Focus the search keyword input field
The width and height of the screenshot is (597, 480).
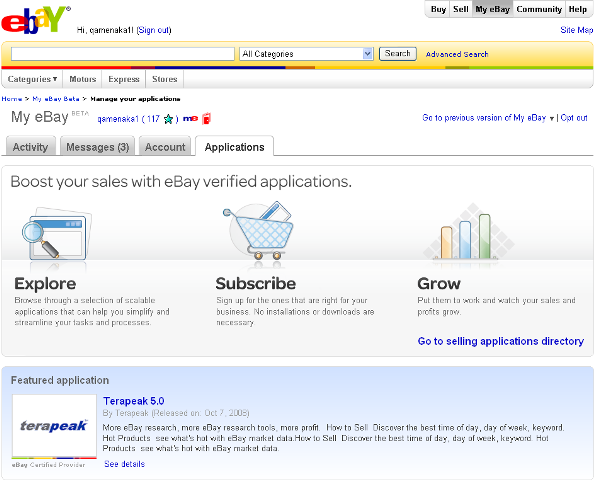coord(123,54)
